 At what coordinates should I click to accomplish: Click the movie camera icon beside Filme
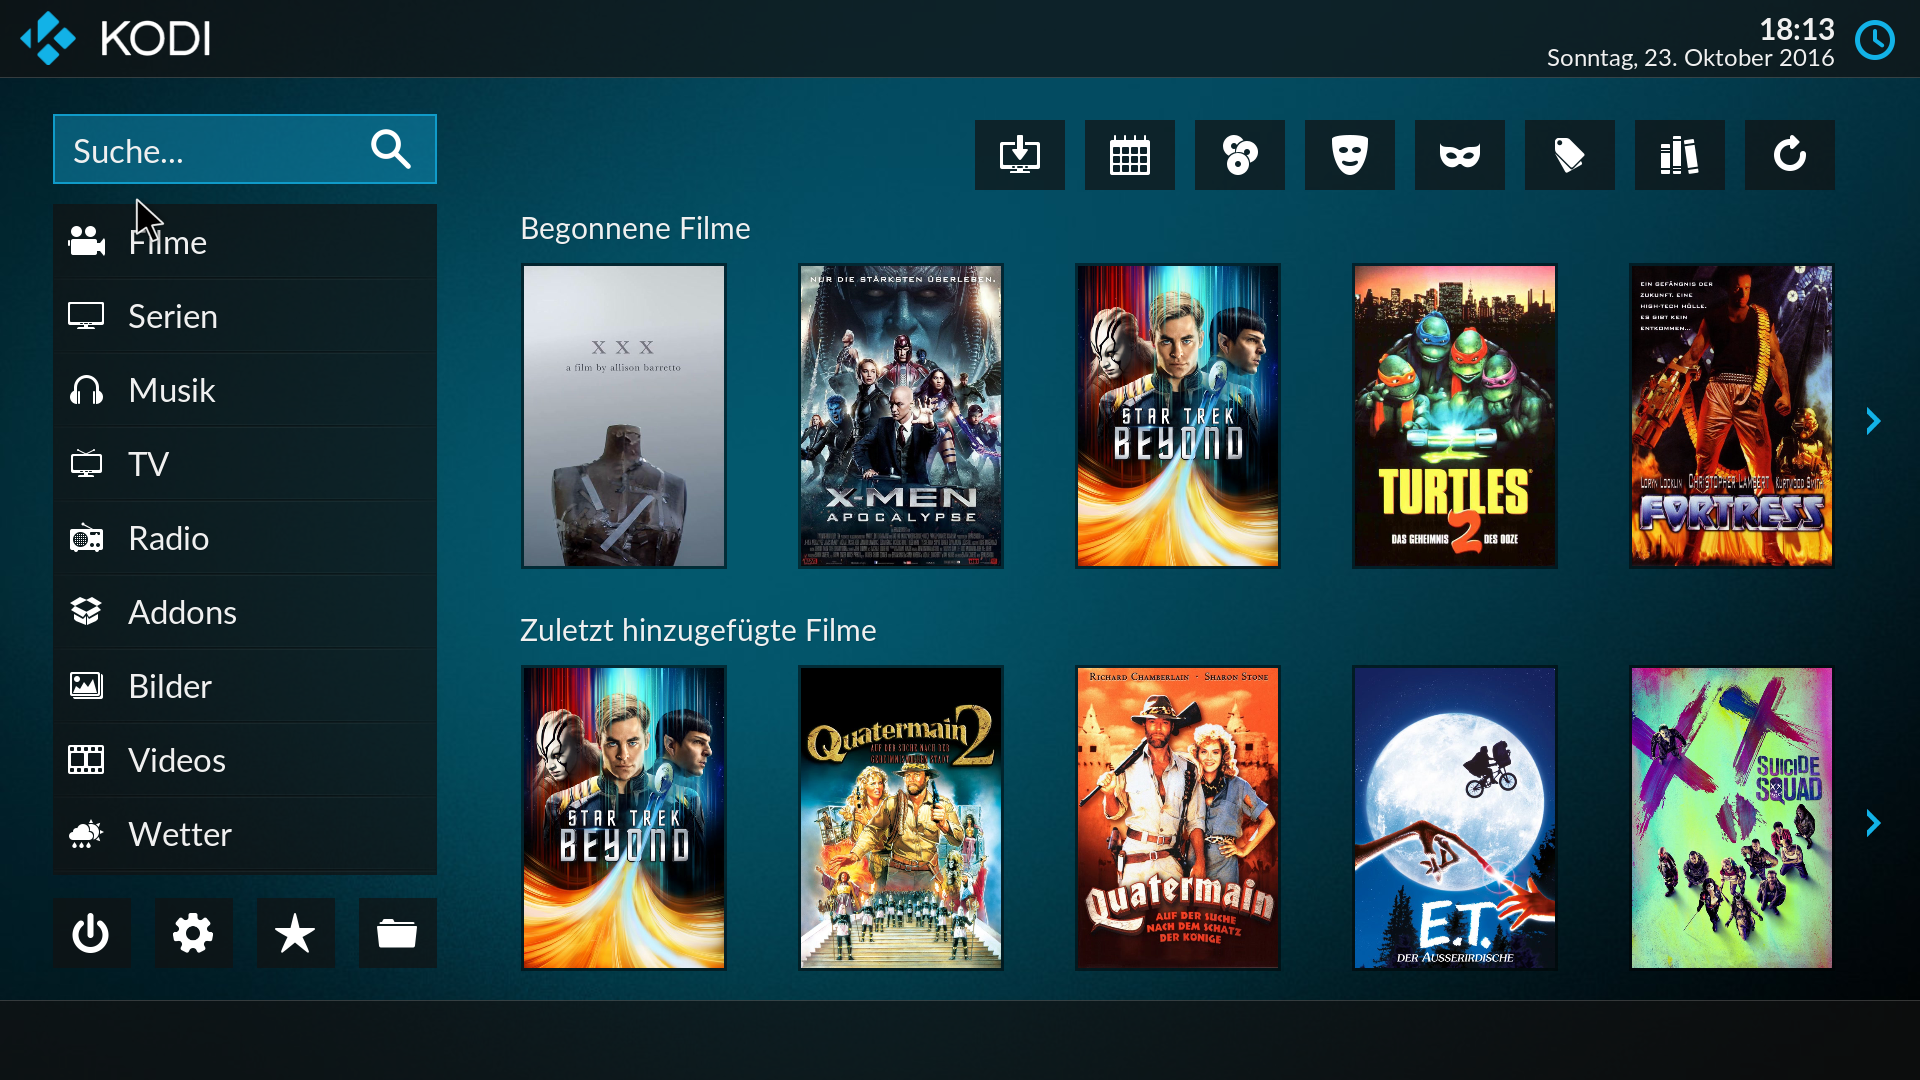tap(86, 241)
